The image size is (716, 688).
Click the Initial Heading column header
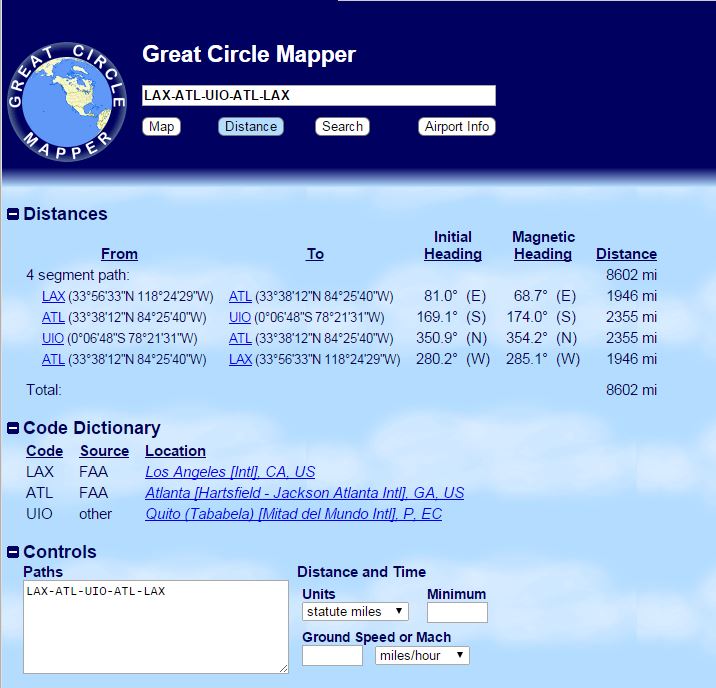coord(453,245)
